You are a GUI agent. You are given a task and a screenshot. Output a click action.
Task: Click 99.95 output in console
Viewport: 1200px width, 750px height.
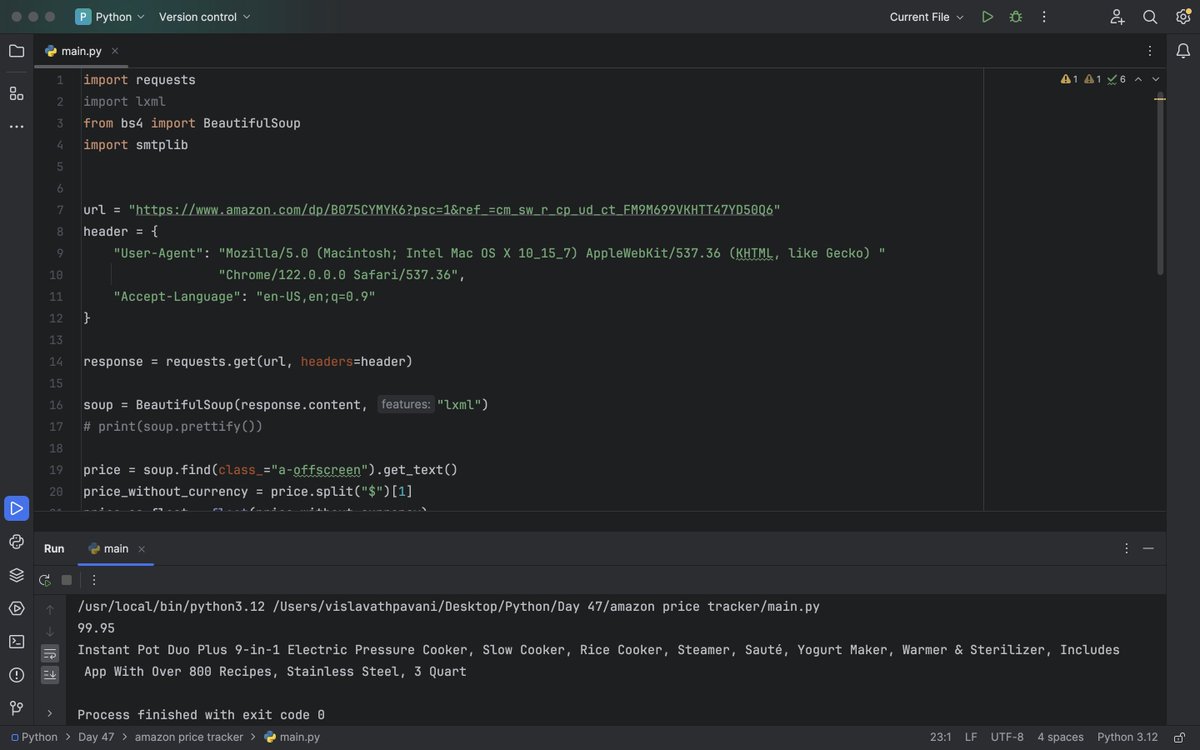click(x=96, y=628)
